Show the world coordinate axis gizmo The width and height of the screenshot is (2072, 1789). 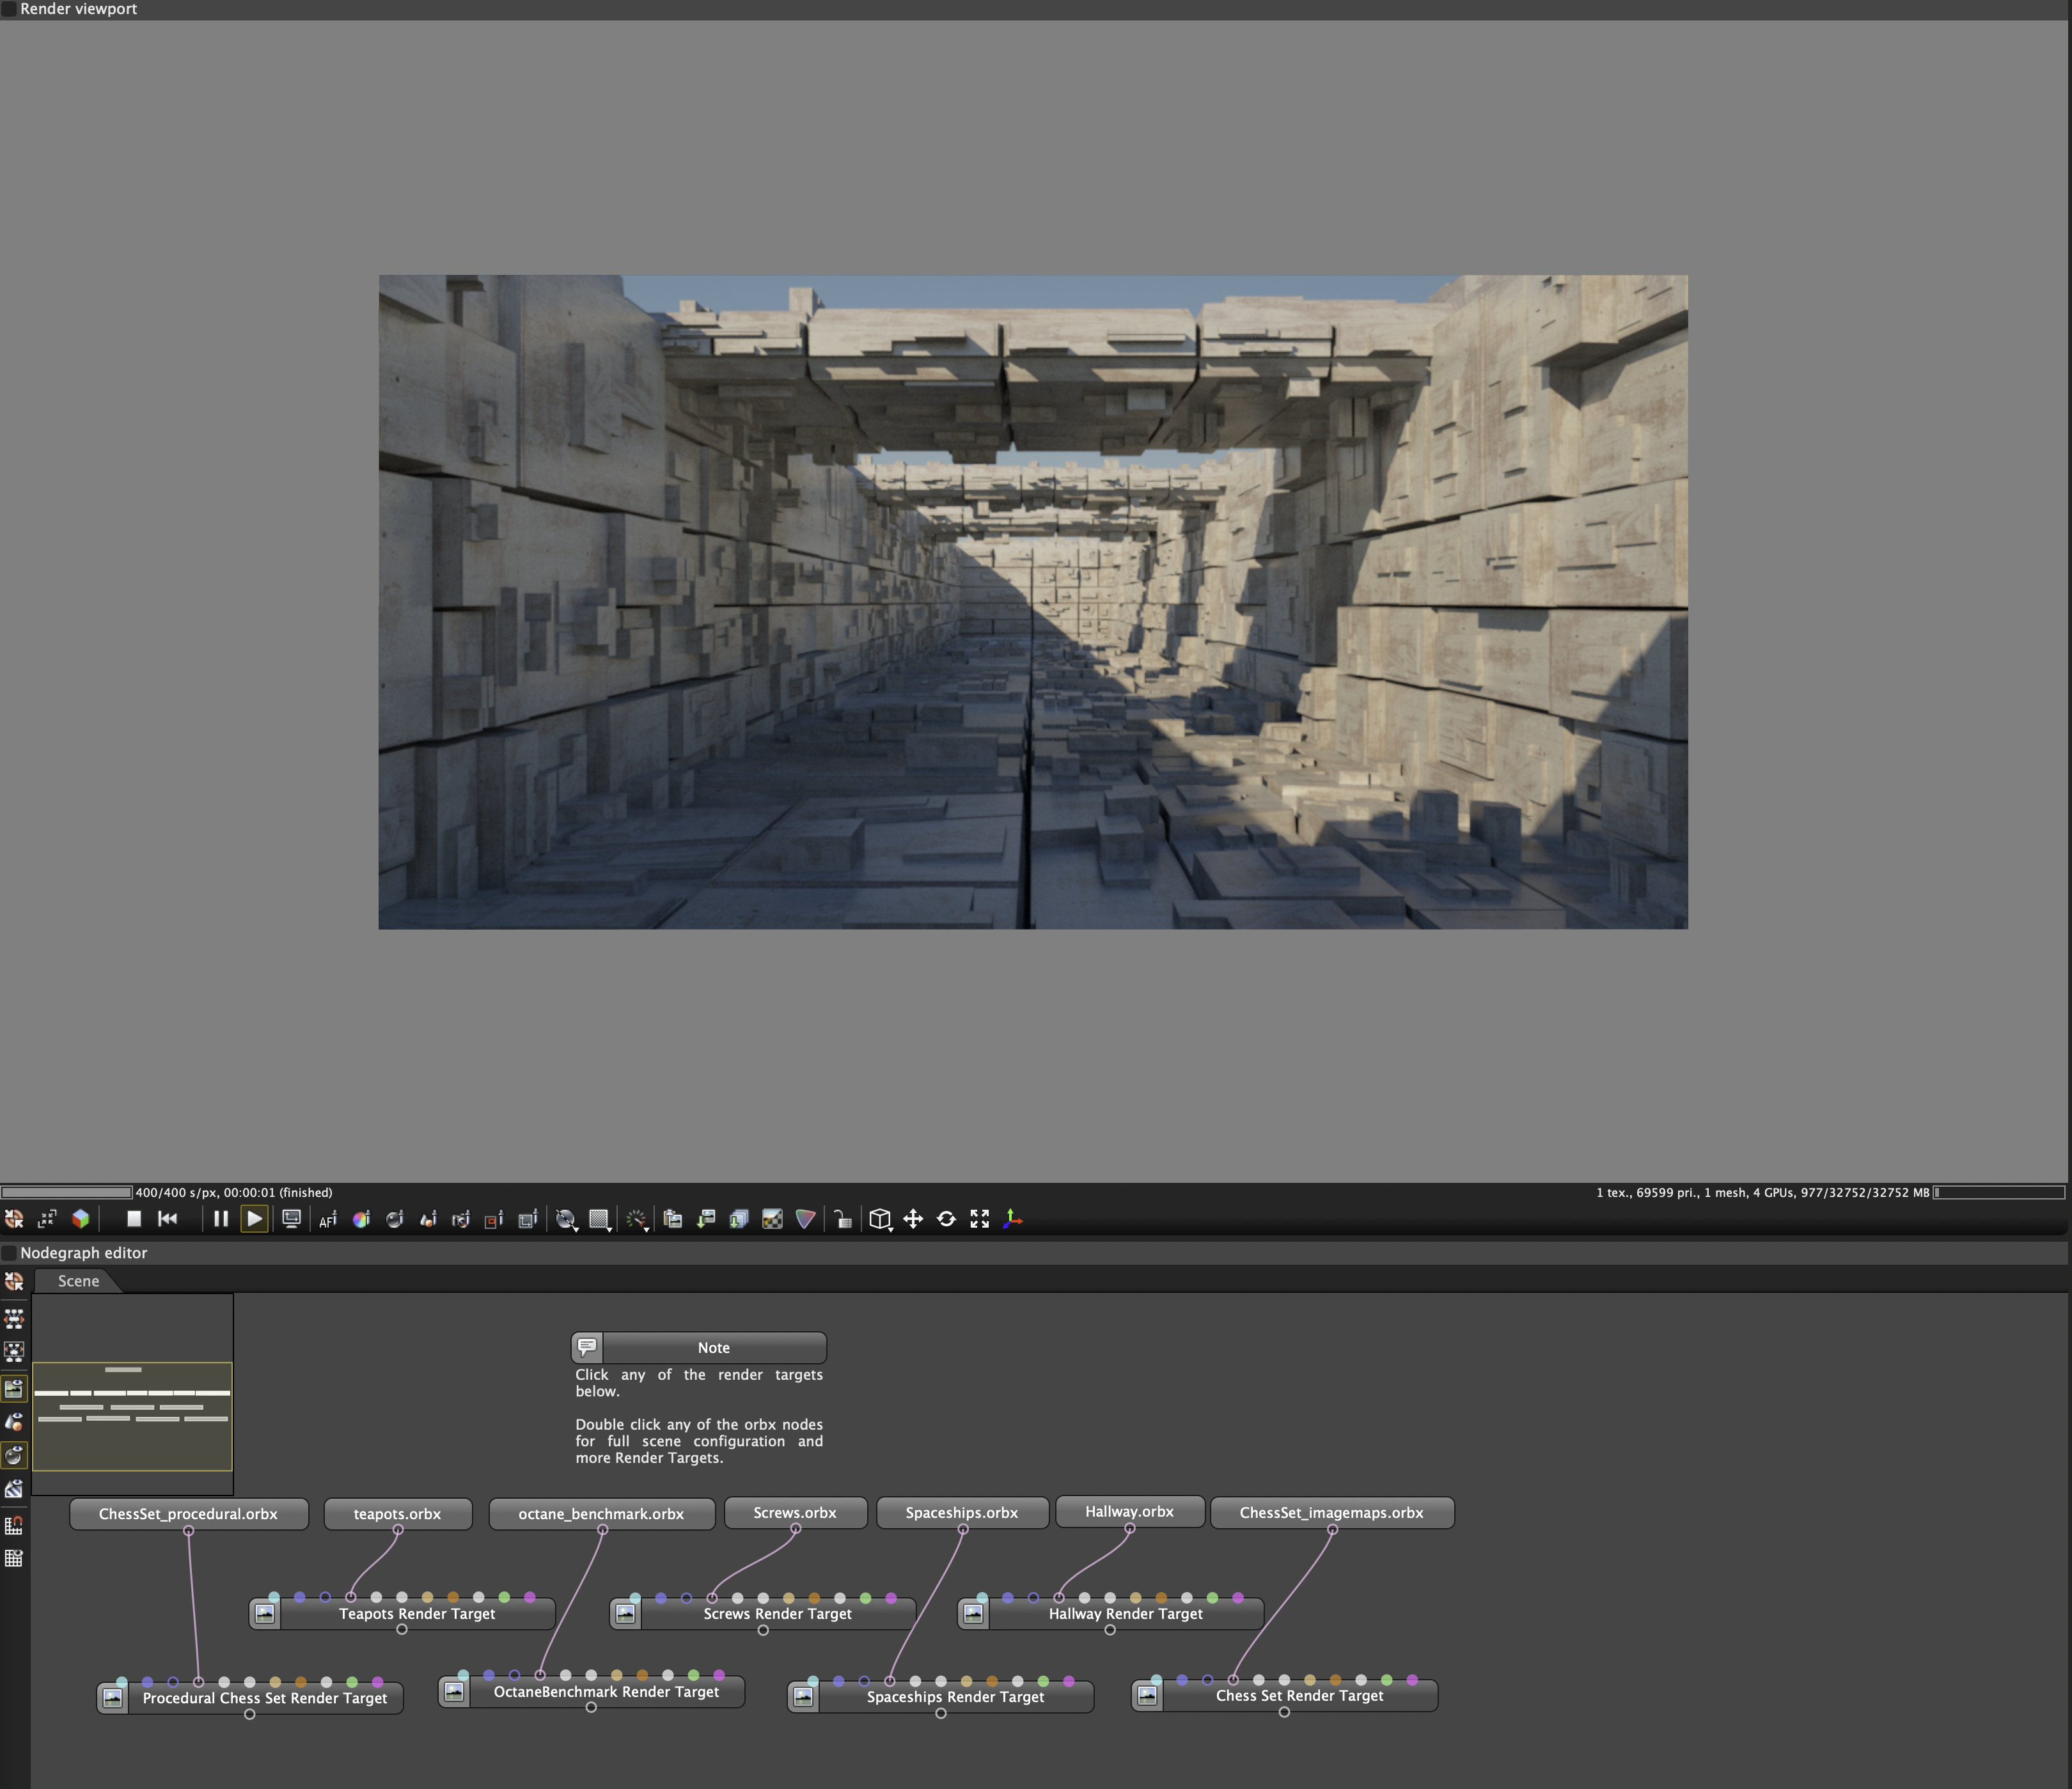[x=1012, y=1219]
